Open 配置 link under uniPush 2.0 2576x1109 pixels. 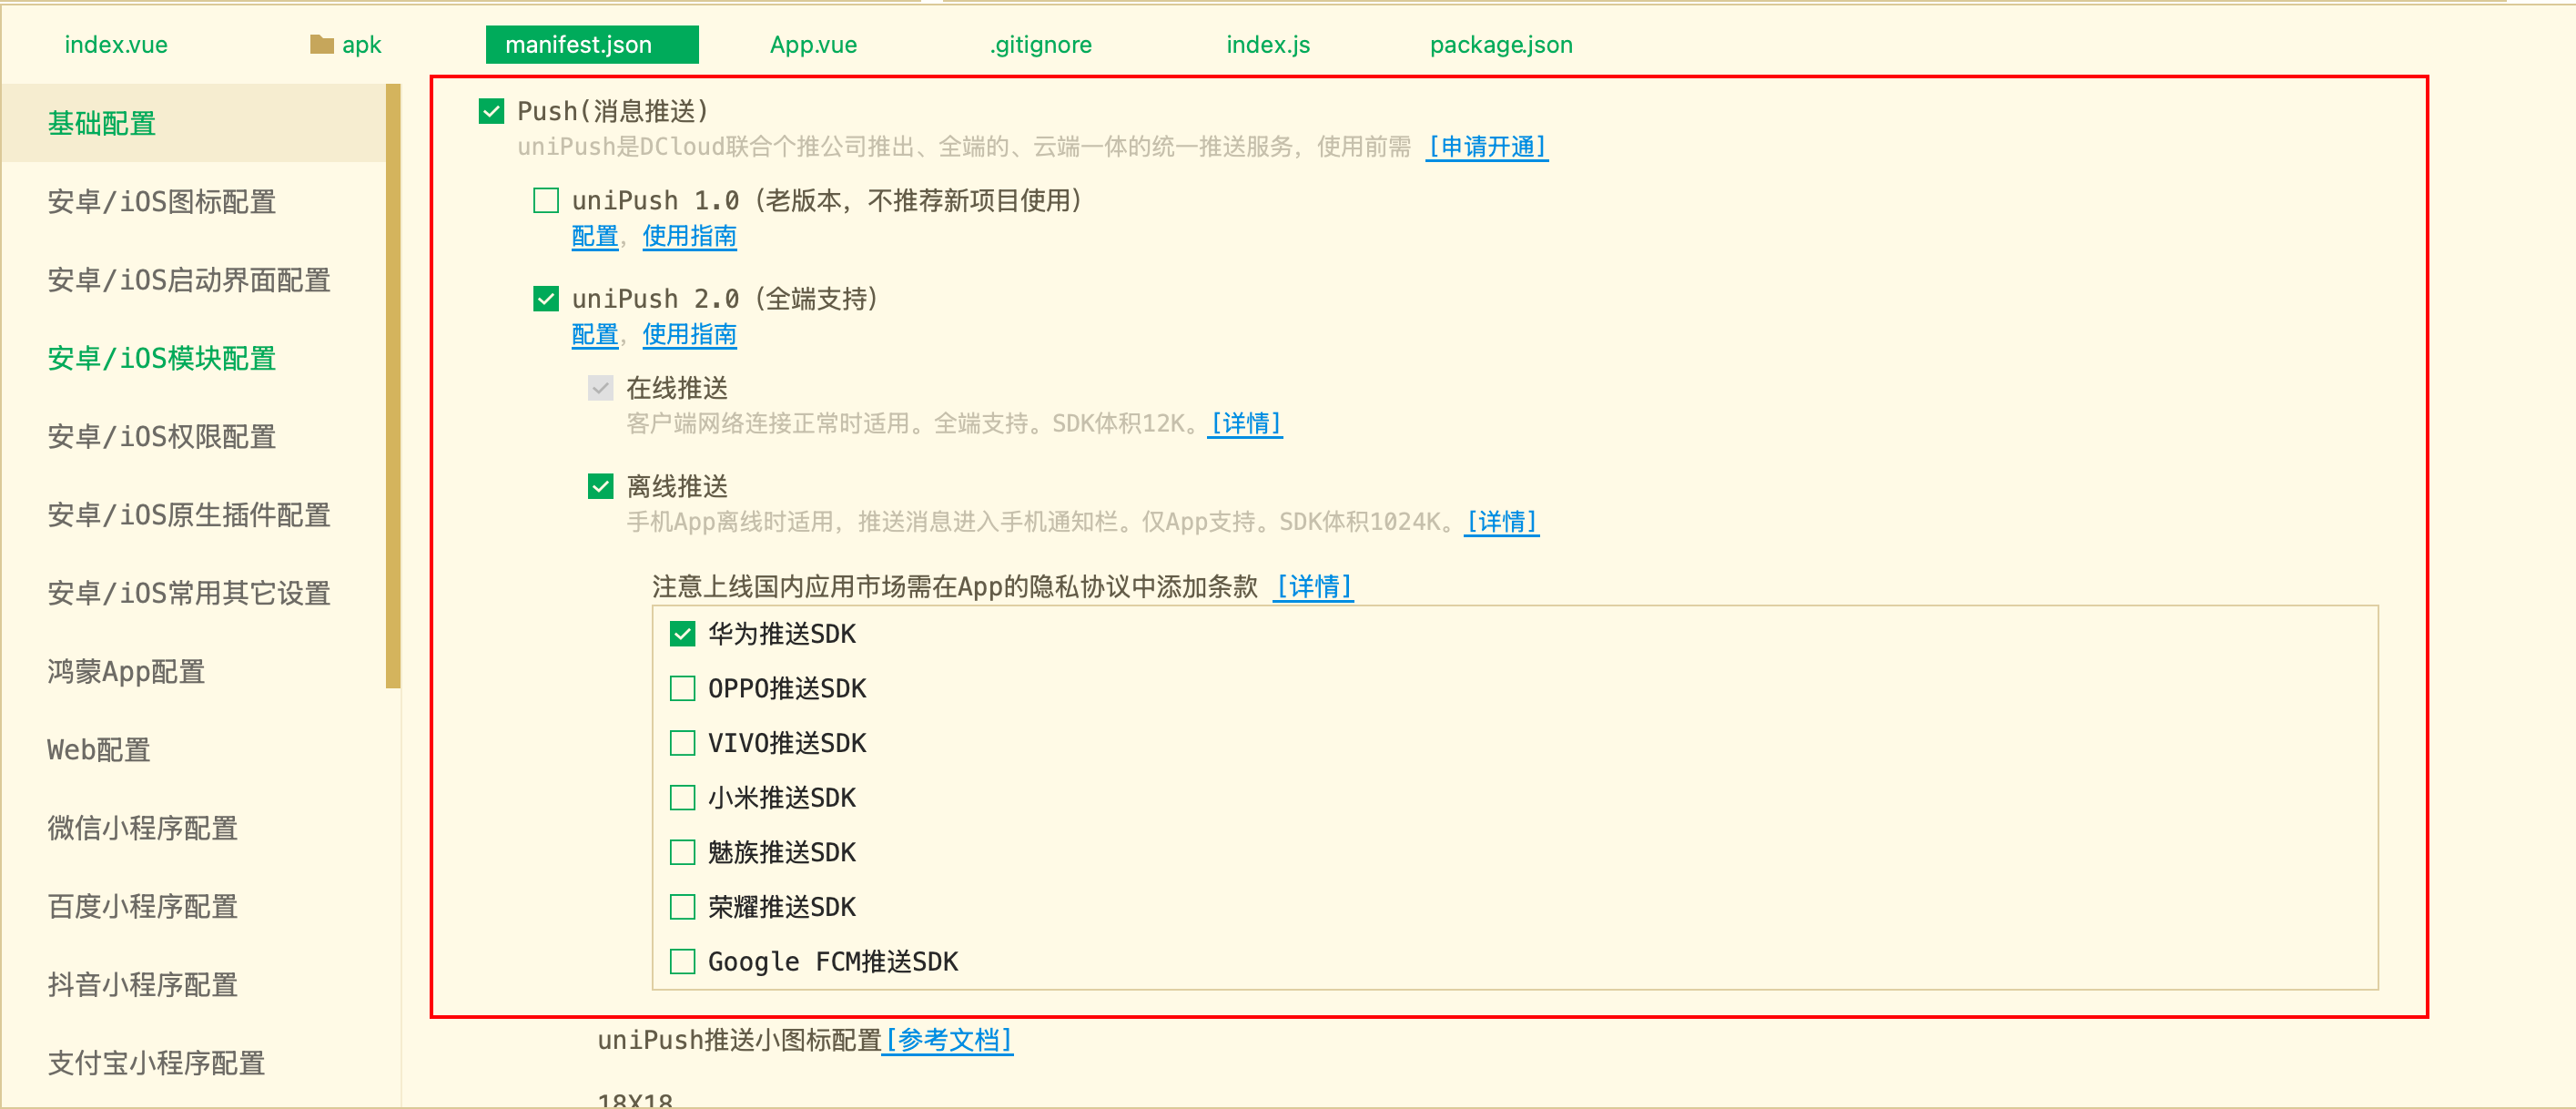coord(595,334)
